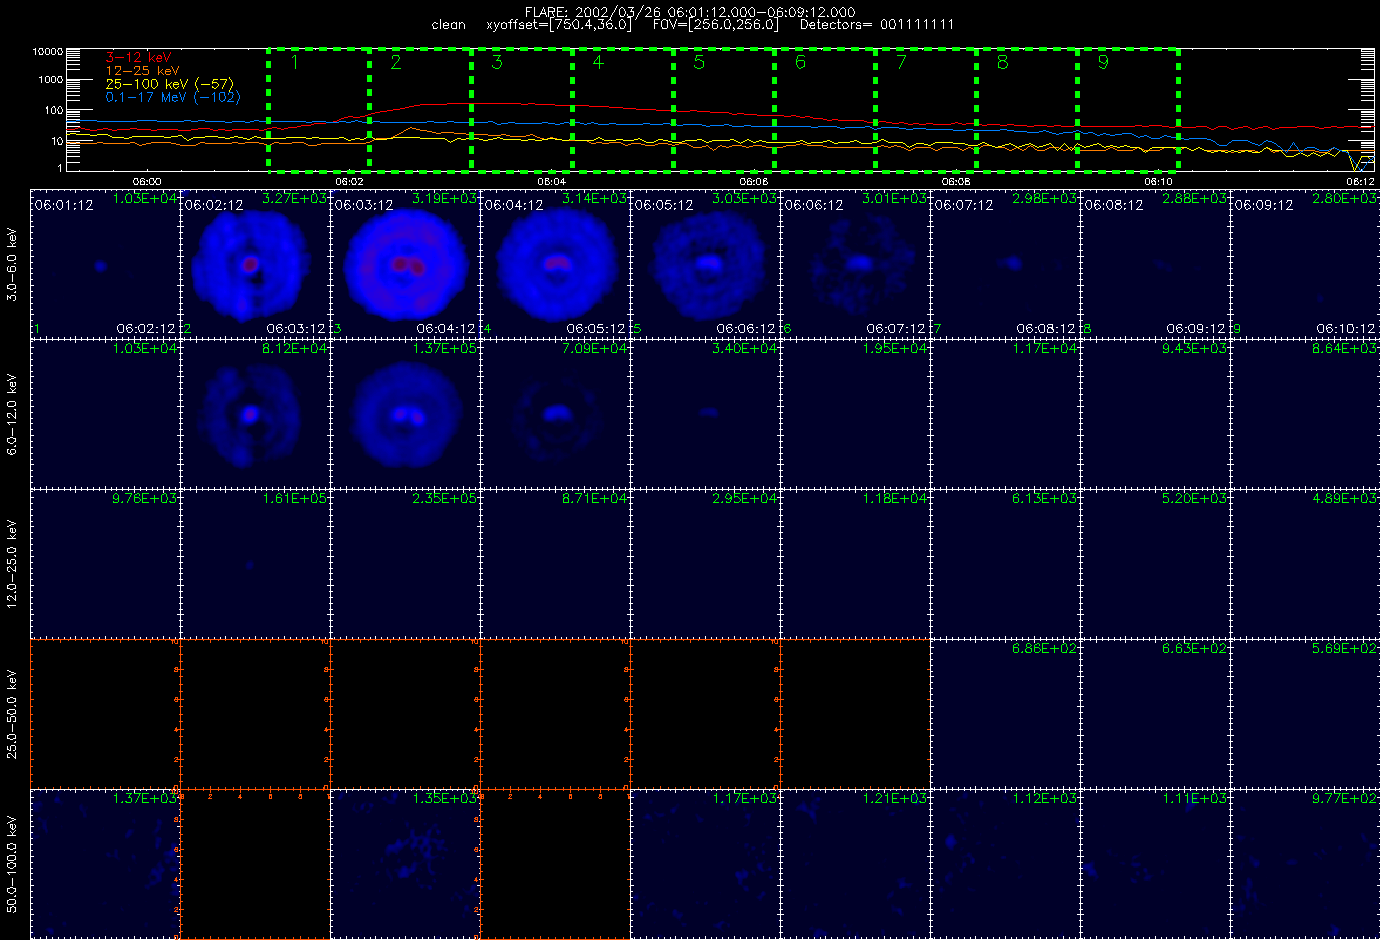This screenshot has width=1380, height=940.
Task: Open the 6.0-12.0 keV image peaking at 1.37E+05
Action: pyautogui.click(x=405, y=414)
